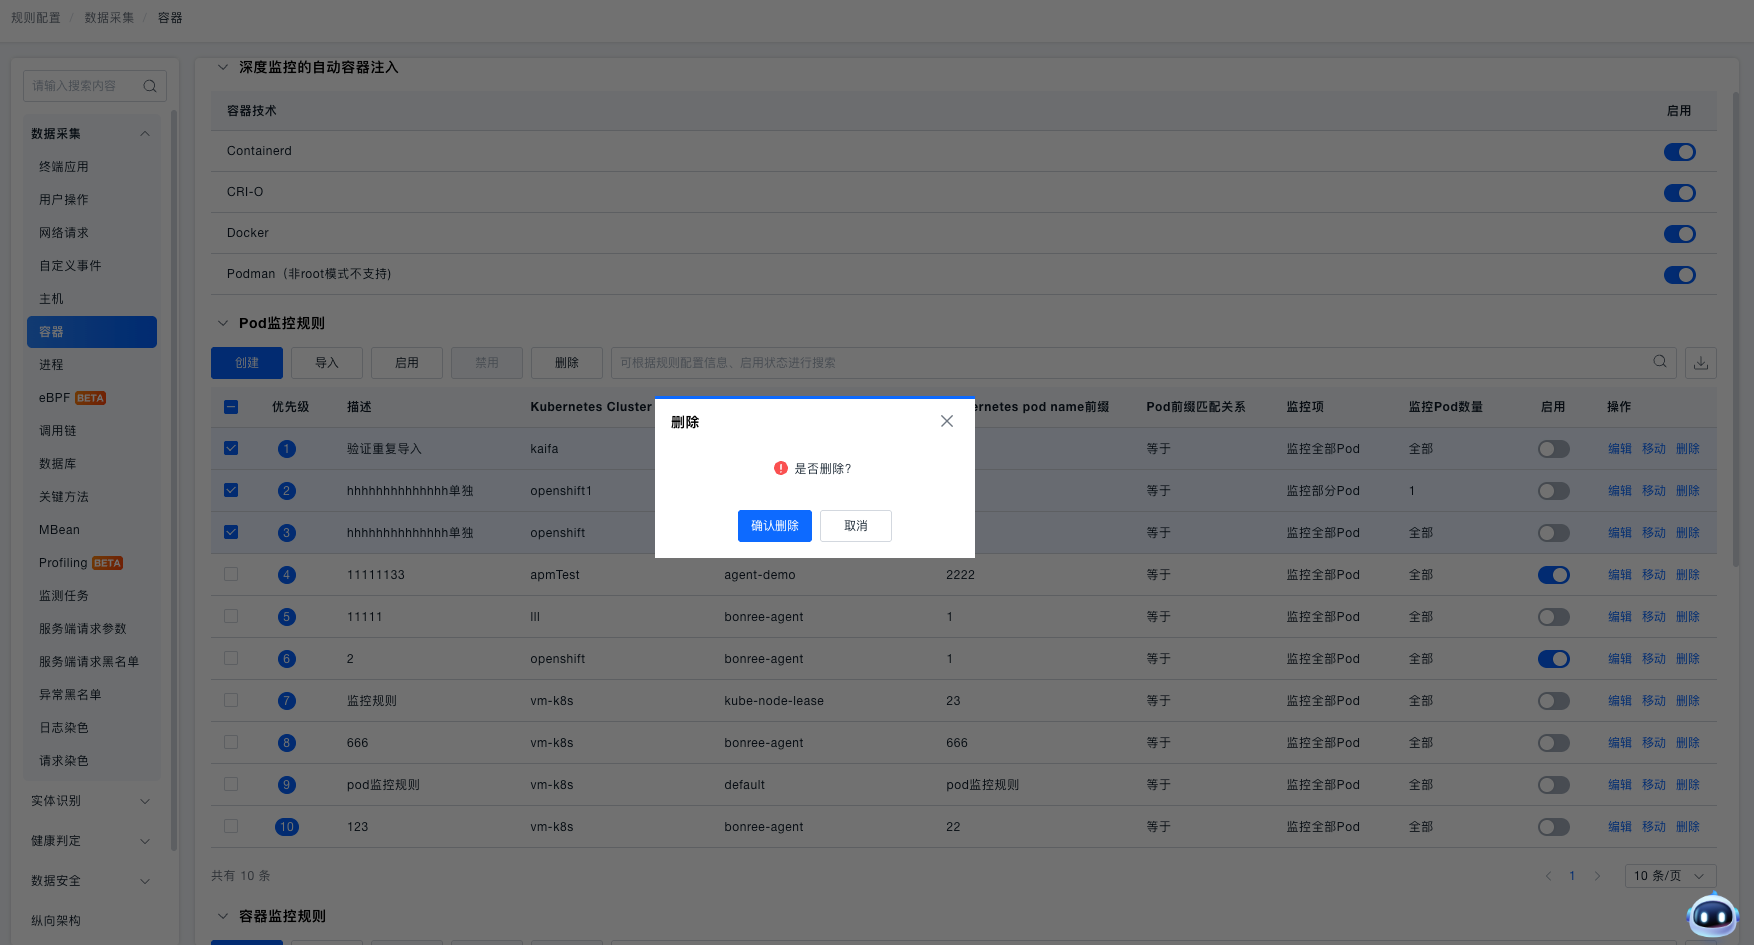1754x945 pixels.
Task: Go to next page arrow
Action: (1597, 876)
